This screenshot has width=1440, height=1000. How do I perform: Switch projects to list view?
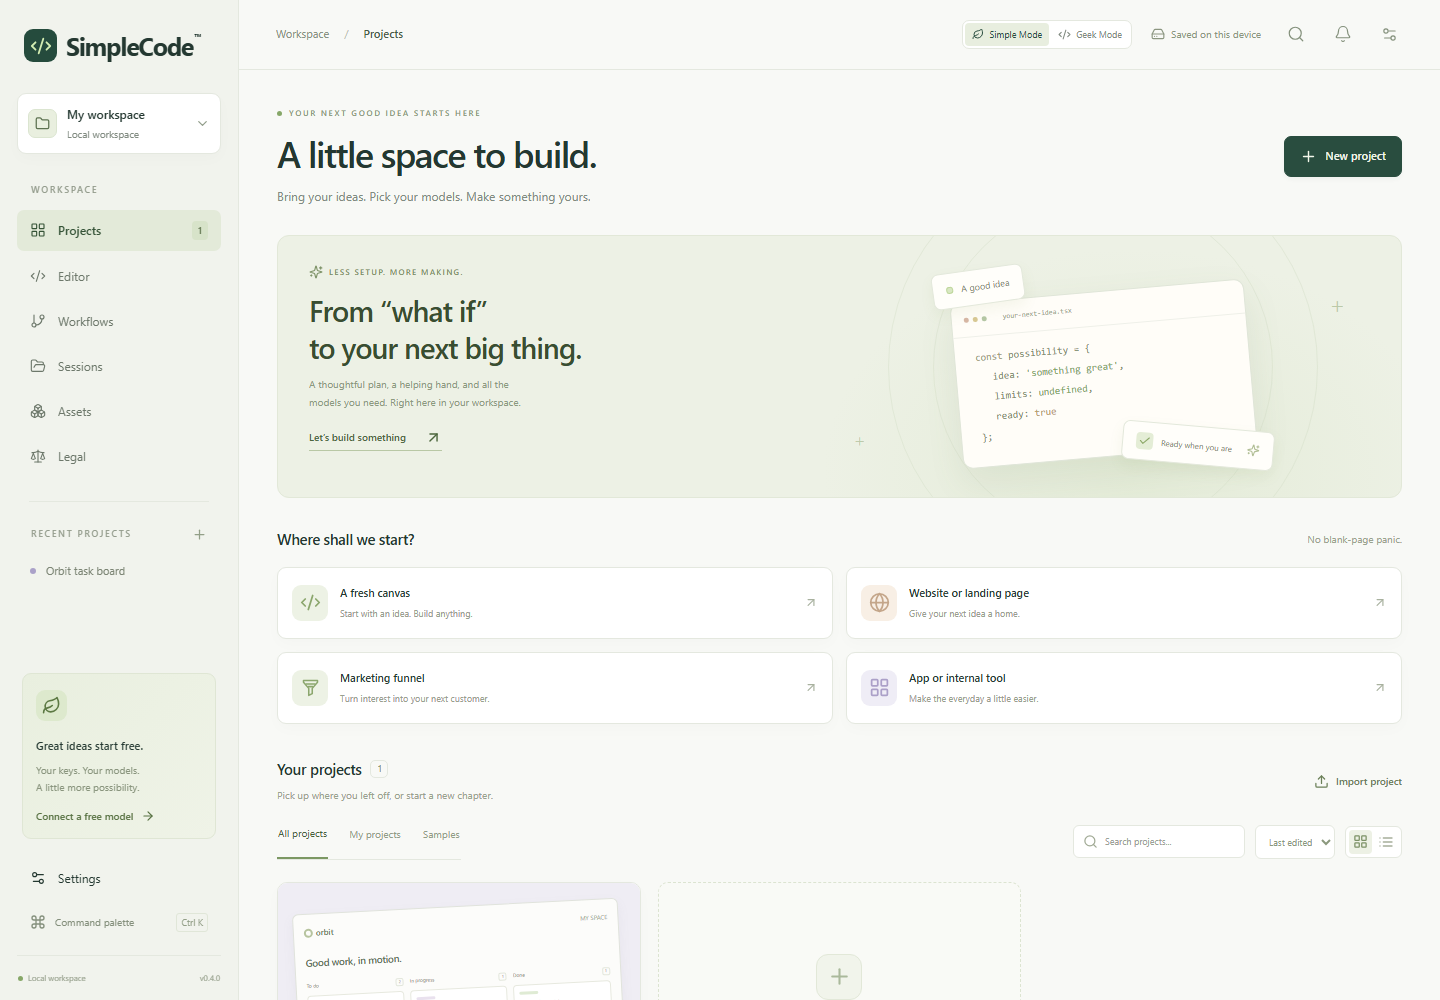[x=1386, y=842]
